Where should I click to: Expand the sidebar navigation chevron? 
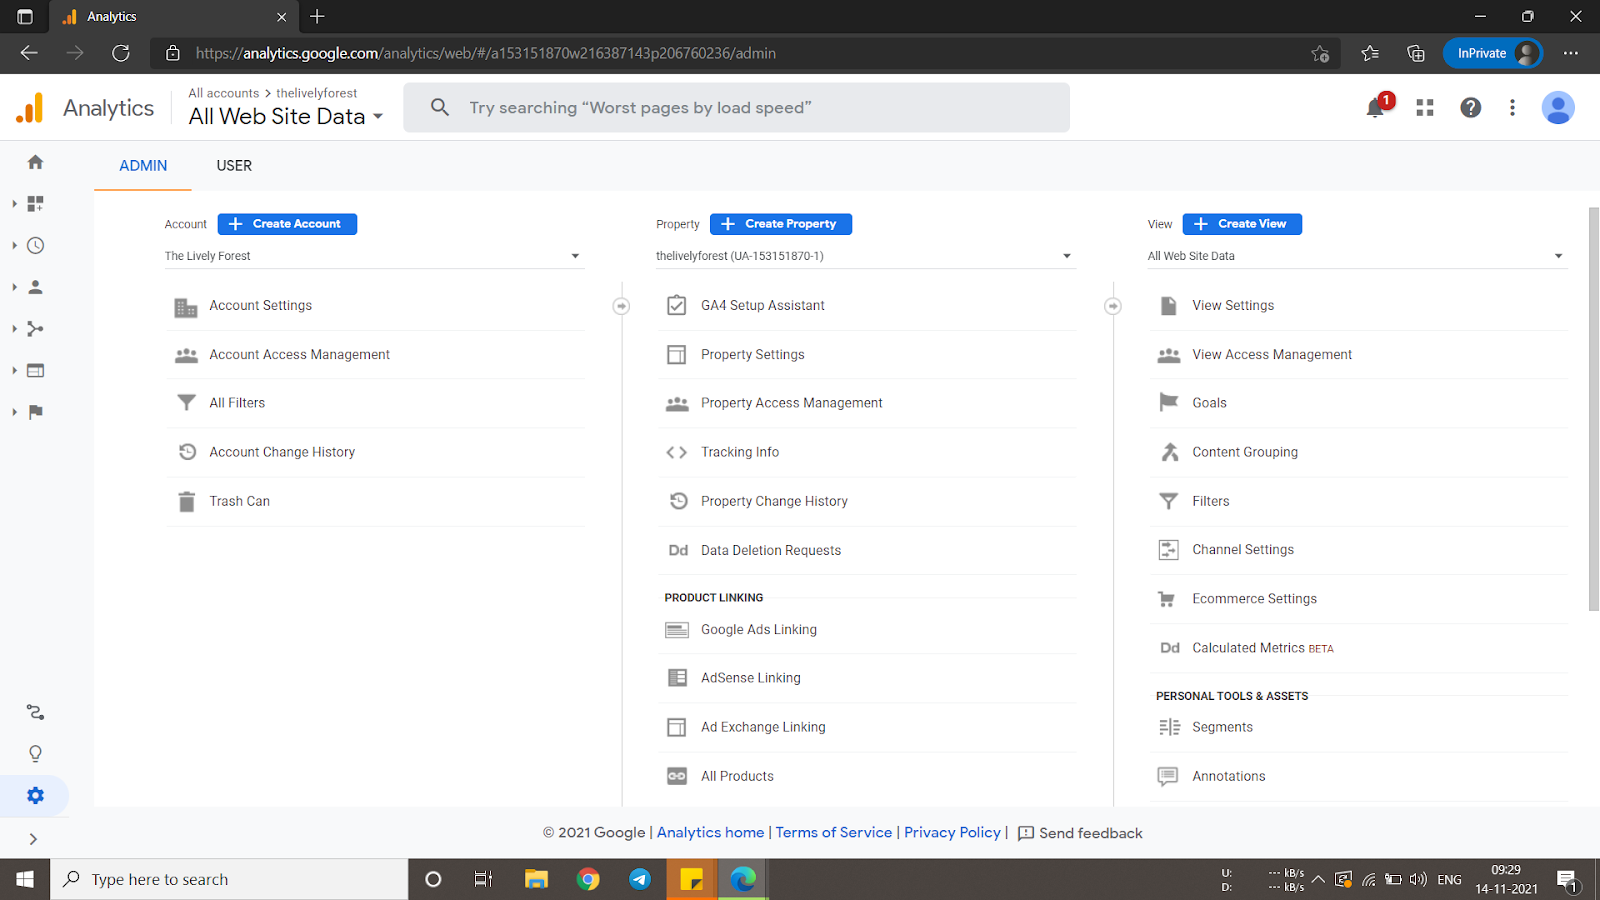[x=33, y=839]
